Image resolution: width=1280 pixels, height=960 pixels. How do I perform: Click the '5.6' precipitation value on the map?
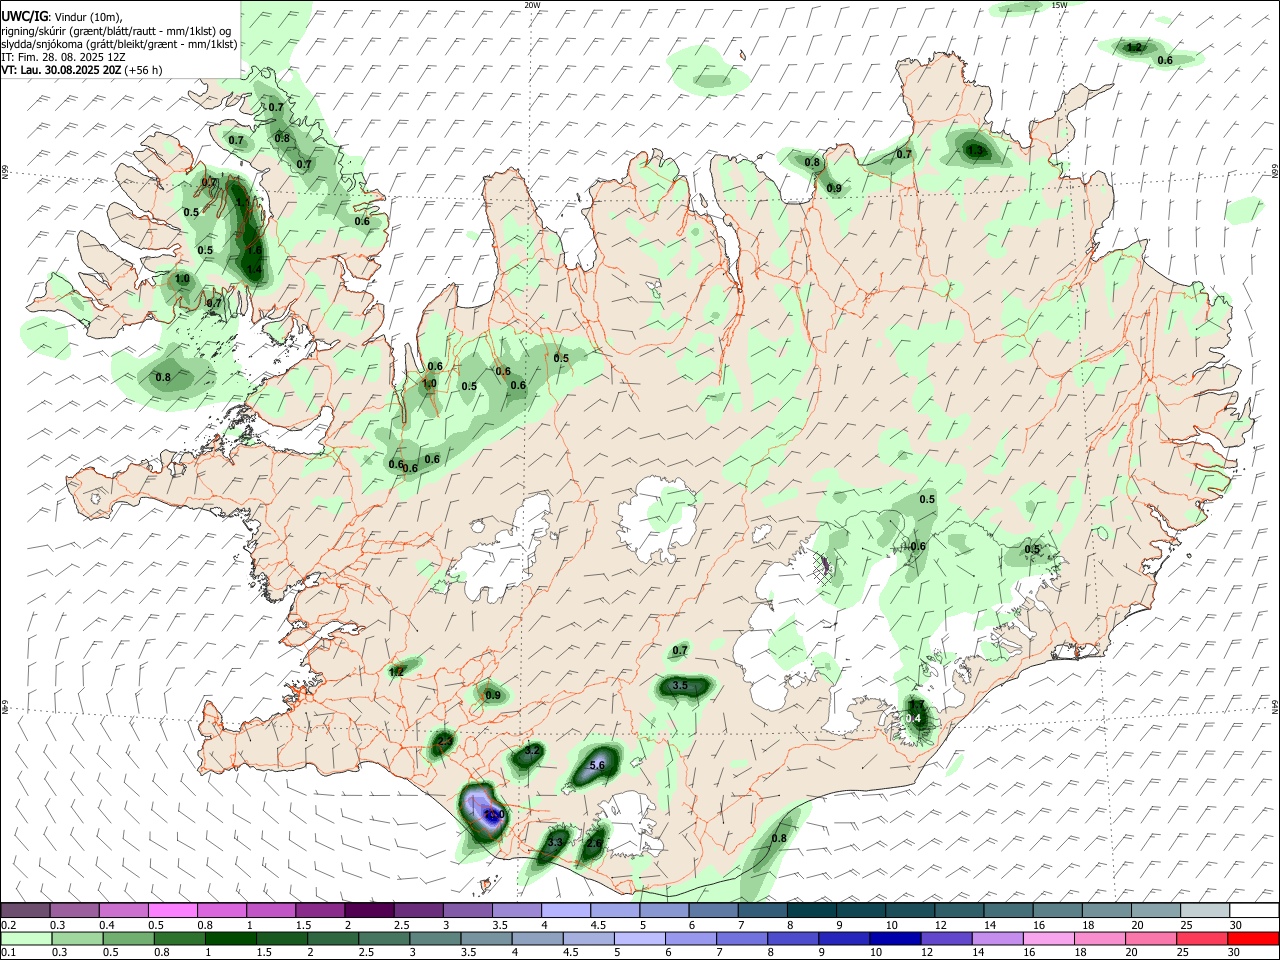click(x=598, y=766)
